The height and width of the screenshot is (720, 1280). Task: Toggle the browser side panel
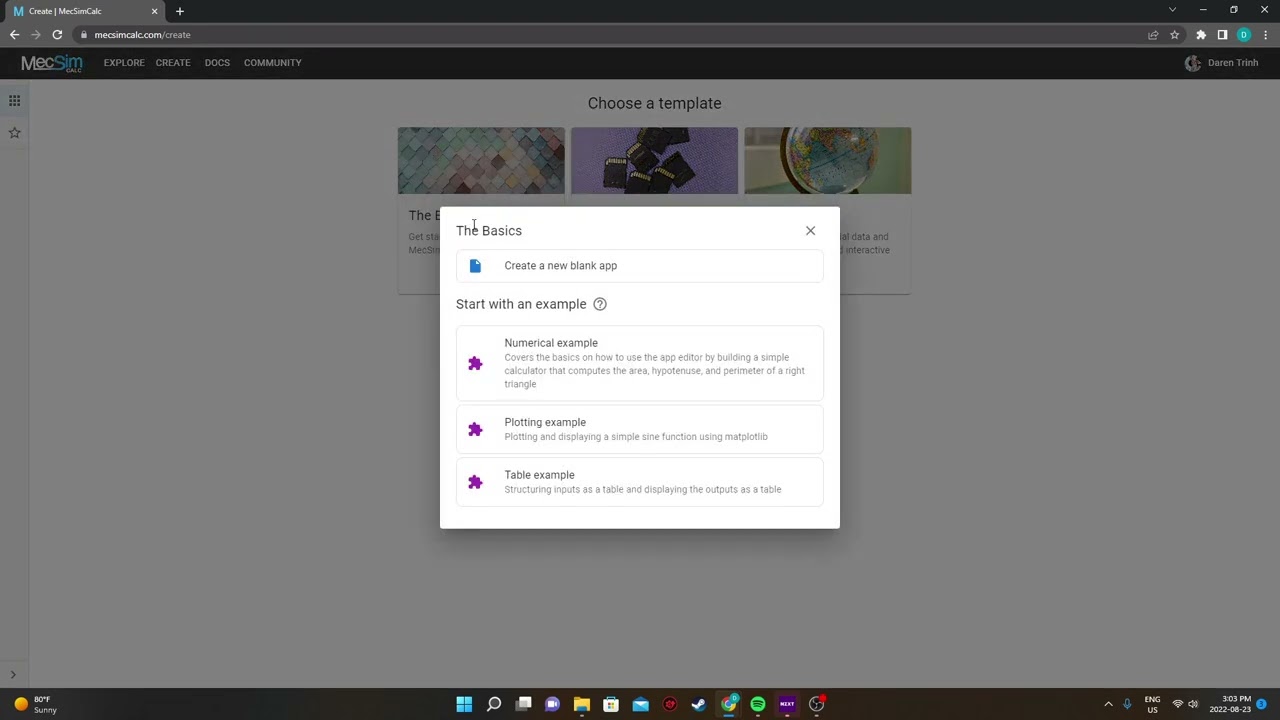click(1222, 35)
